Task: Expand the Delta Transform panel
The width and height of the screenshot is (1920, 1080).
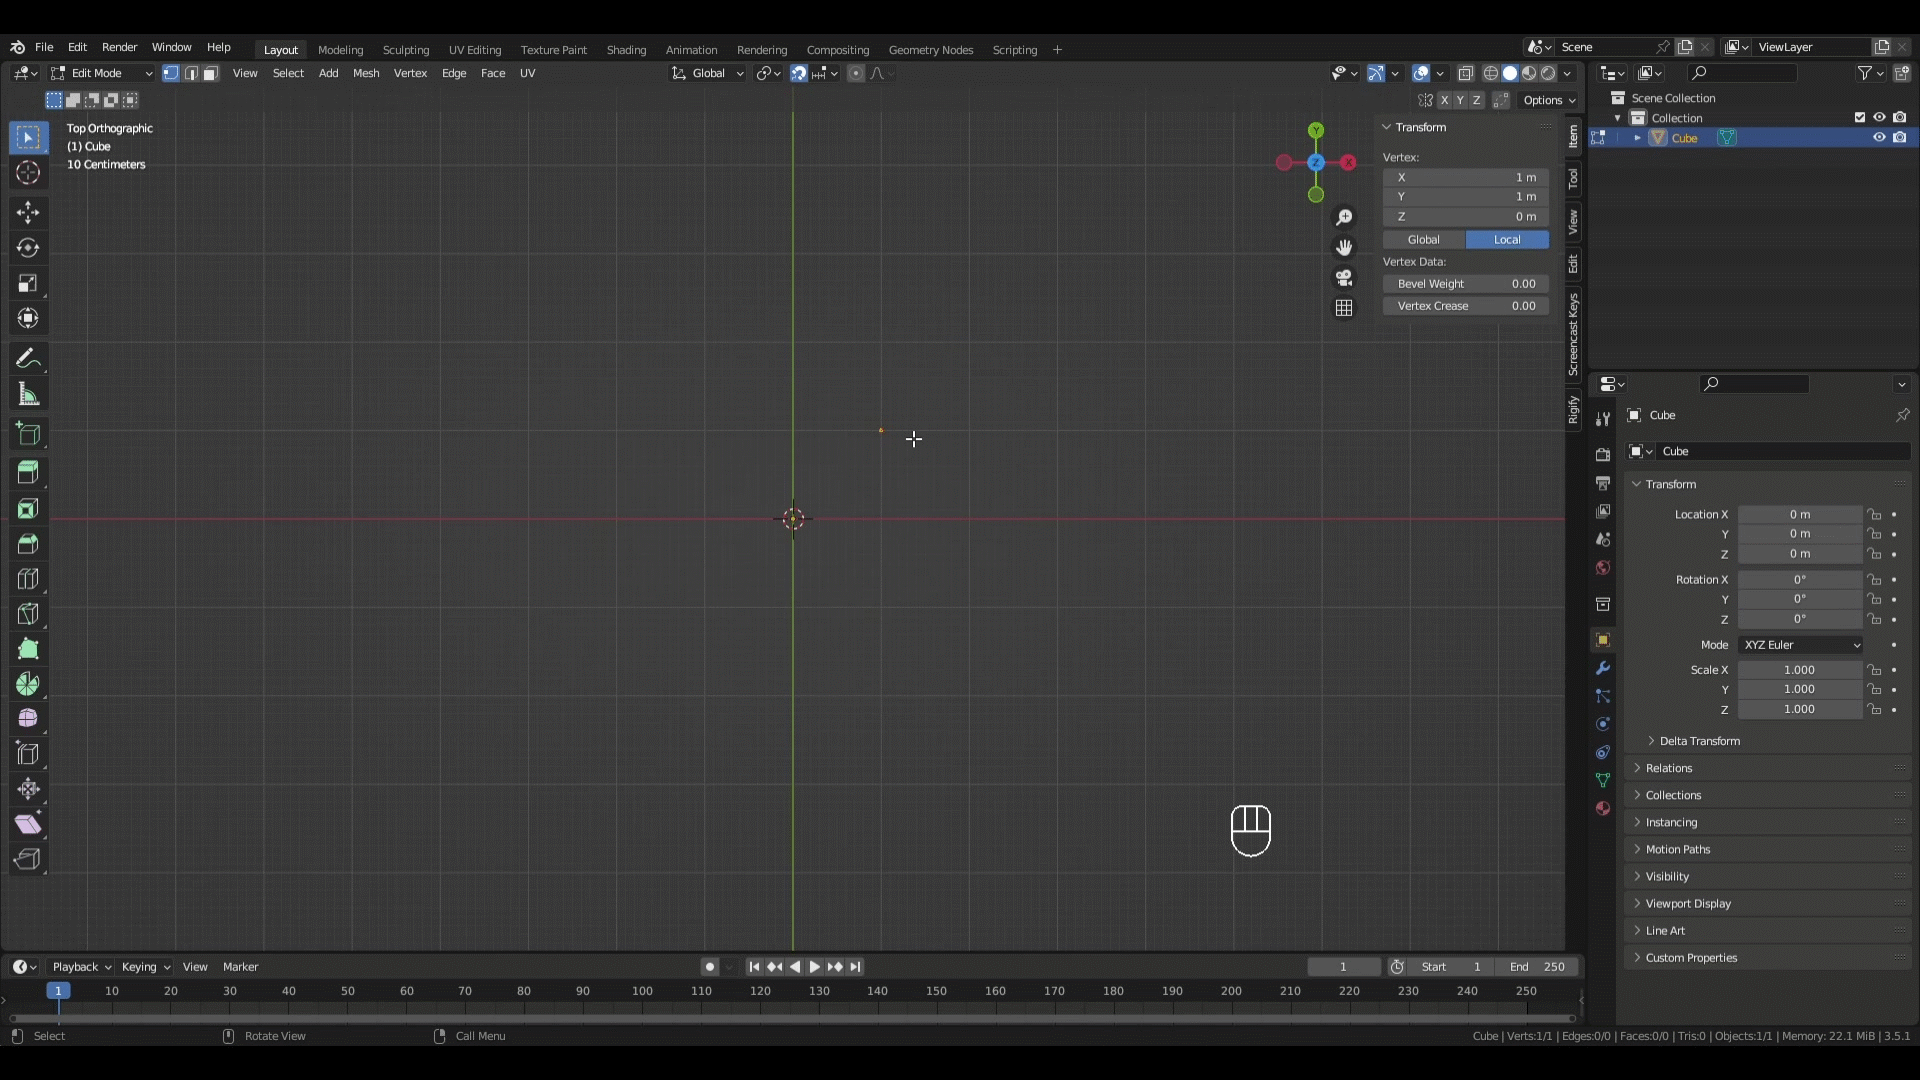Action: click(x=1700, y=741)
